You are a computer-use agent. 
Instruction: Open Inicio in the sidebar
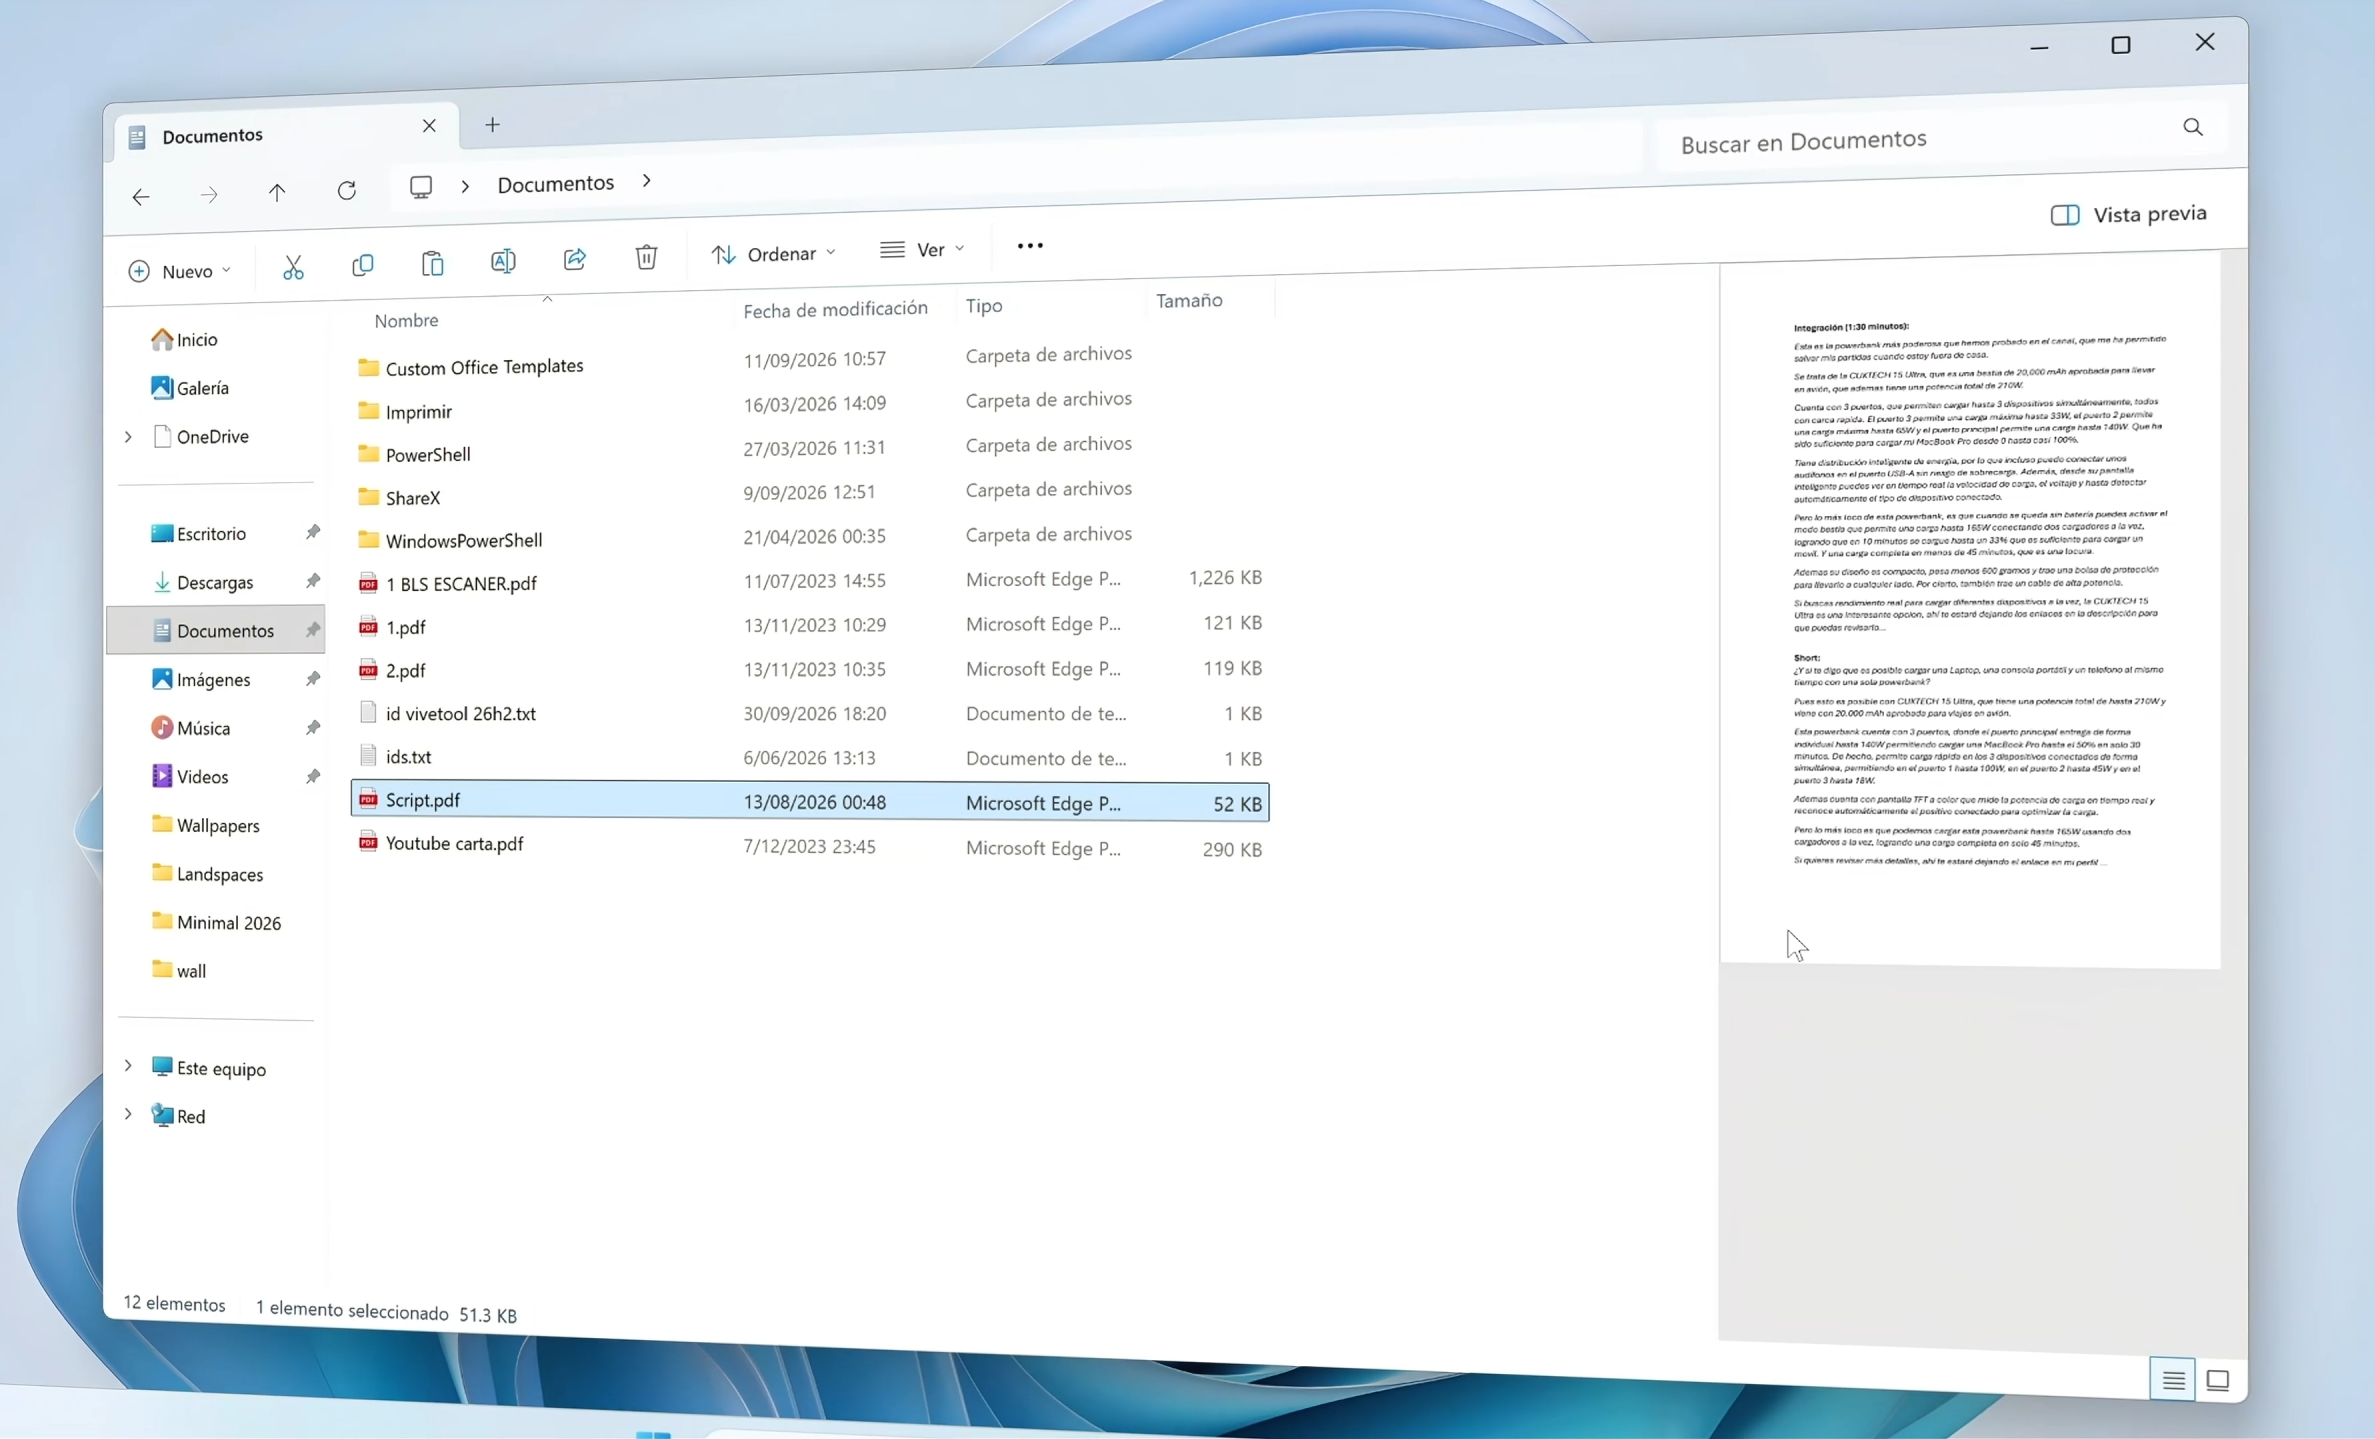coord(185,340)
